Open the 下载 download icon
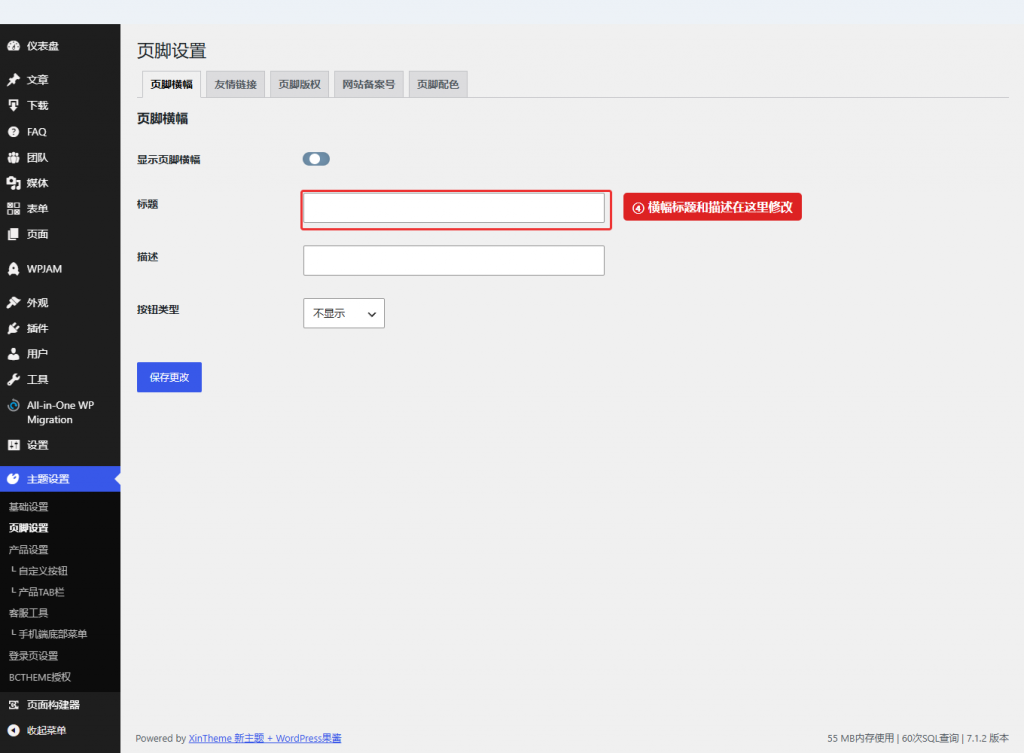The image size is (1024, 753). tap(13, 105)
